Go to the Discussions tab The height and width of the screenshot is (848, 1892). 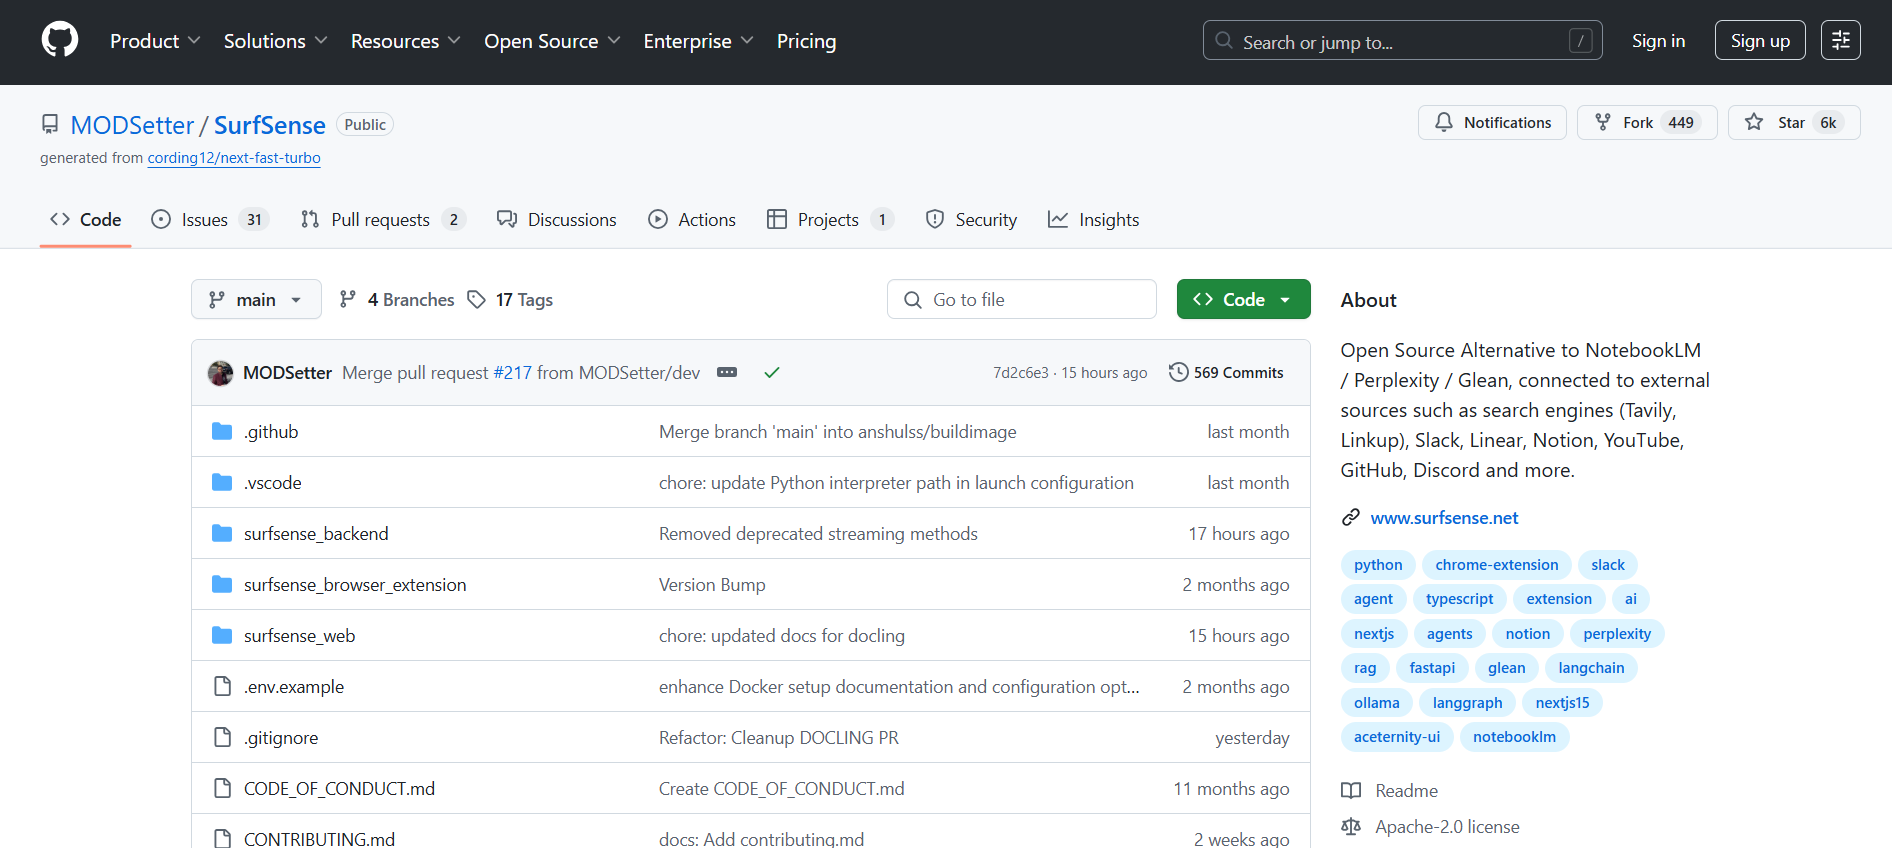tap(557, 220)
